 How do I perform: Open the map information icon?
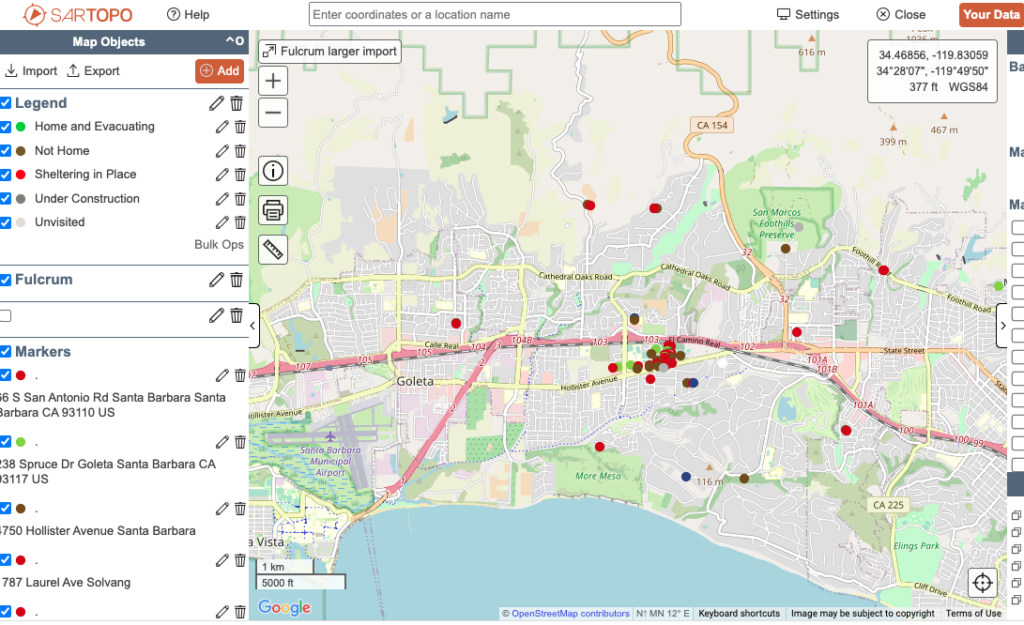(273, 171)
